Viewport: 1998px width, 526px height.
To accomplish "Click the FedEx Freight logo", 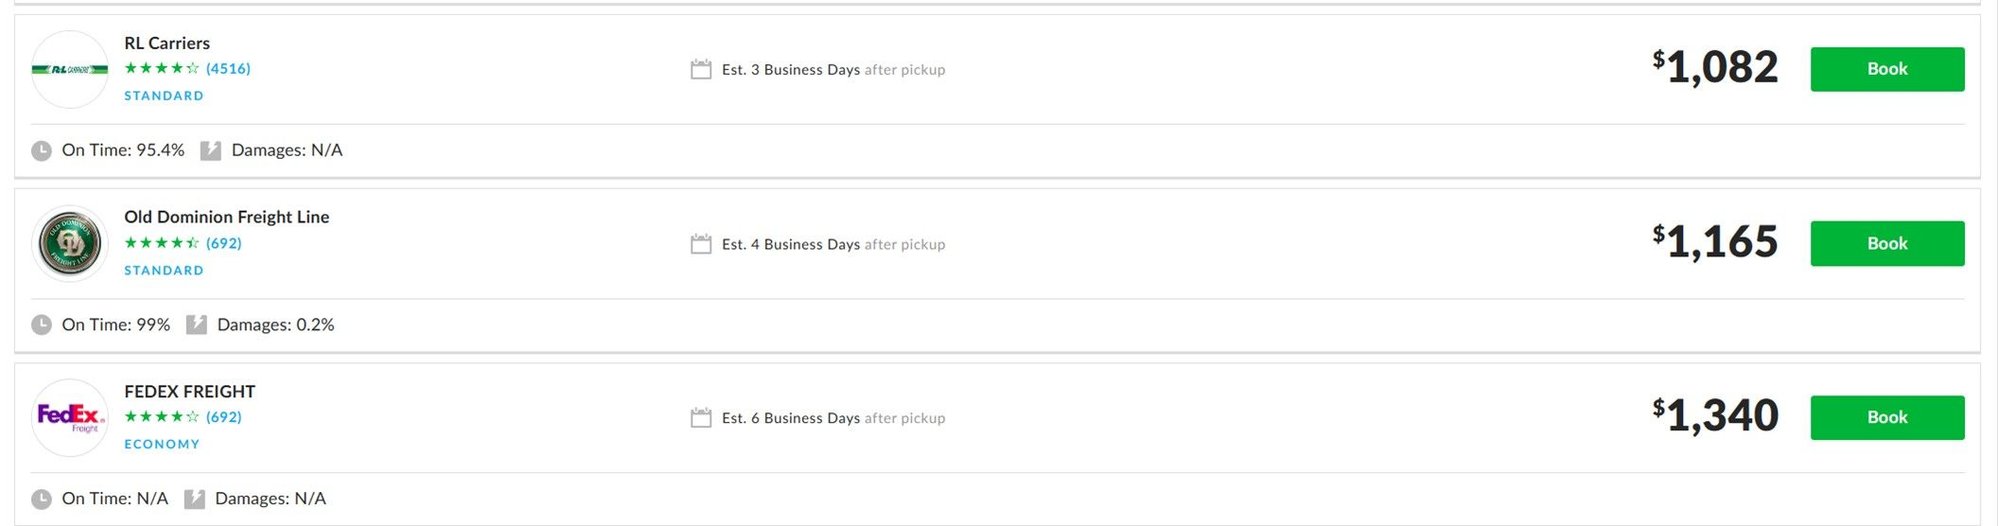I will [70, 417].
